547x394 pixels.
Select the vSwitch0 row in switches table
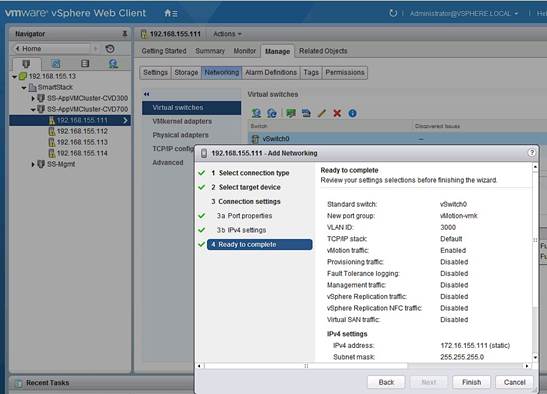pos(397,139)
